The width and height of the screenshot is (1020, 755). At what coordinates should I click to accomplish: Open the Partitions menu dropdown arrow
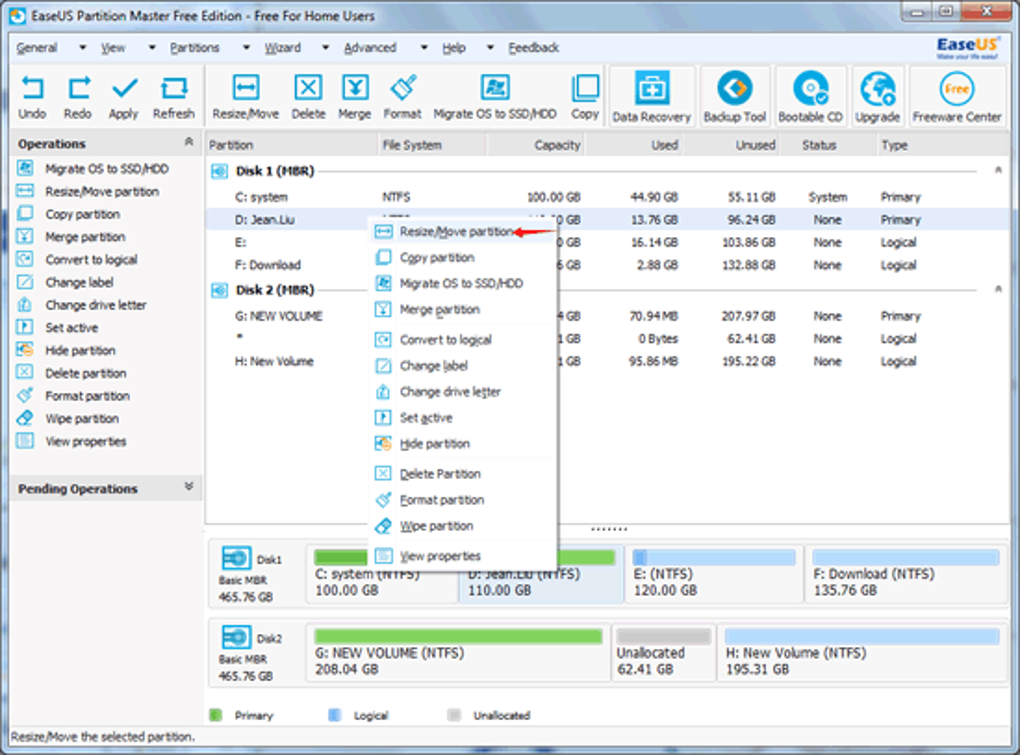(246, 47)
